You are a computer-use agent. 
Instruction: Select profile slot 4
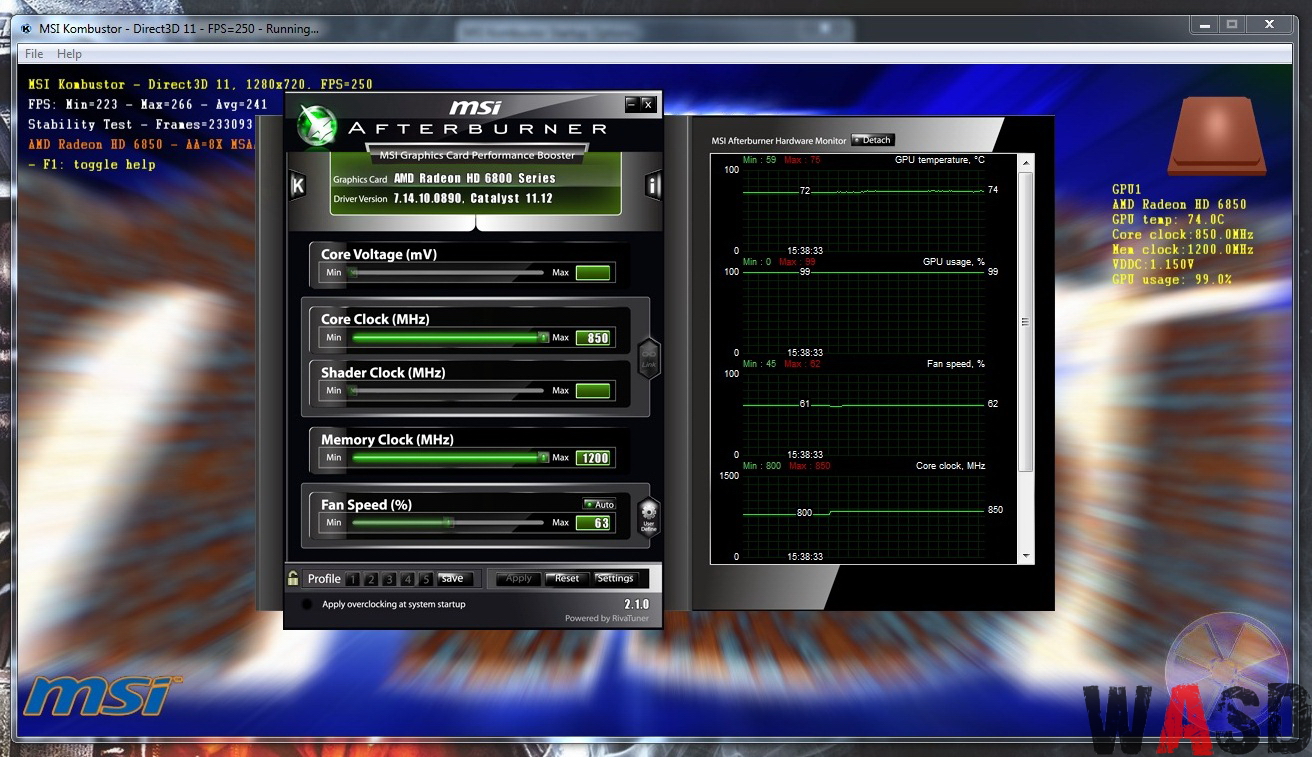(x=407, y=579)
